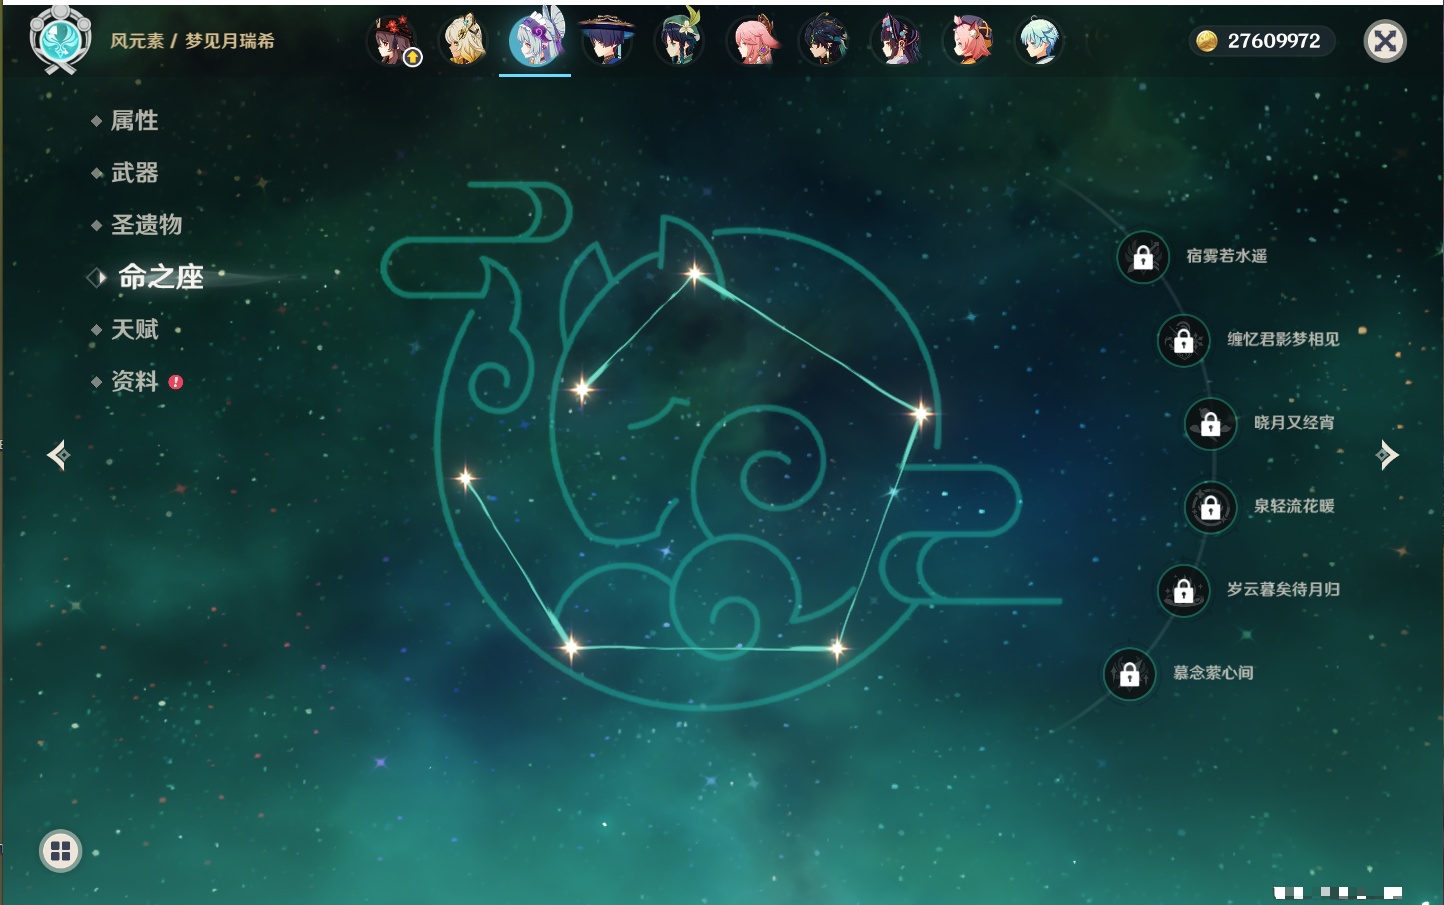Screen dimensions: 1444x905
Task: Close the character screen with the X button
Action: (x=1385, y=41)
